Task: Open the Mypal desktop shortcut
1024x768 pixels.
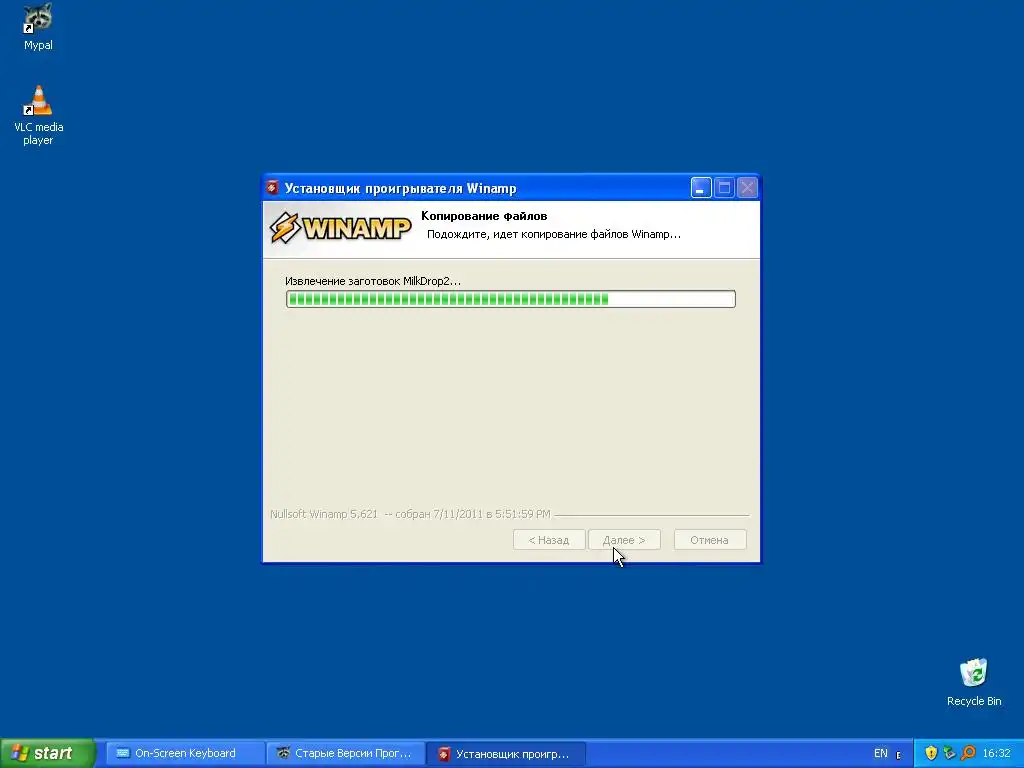Action: point(38,27)
